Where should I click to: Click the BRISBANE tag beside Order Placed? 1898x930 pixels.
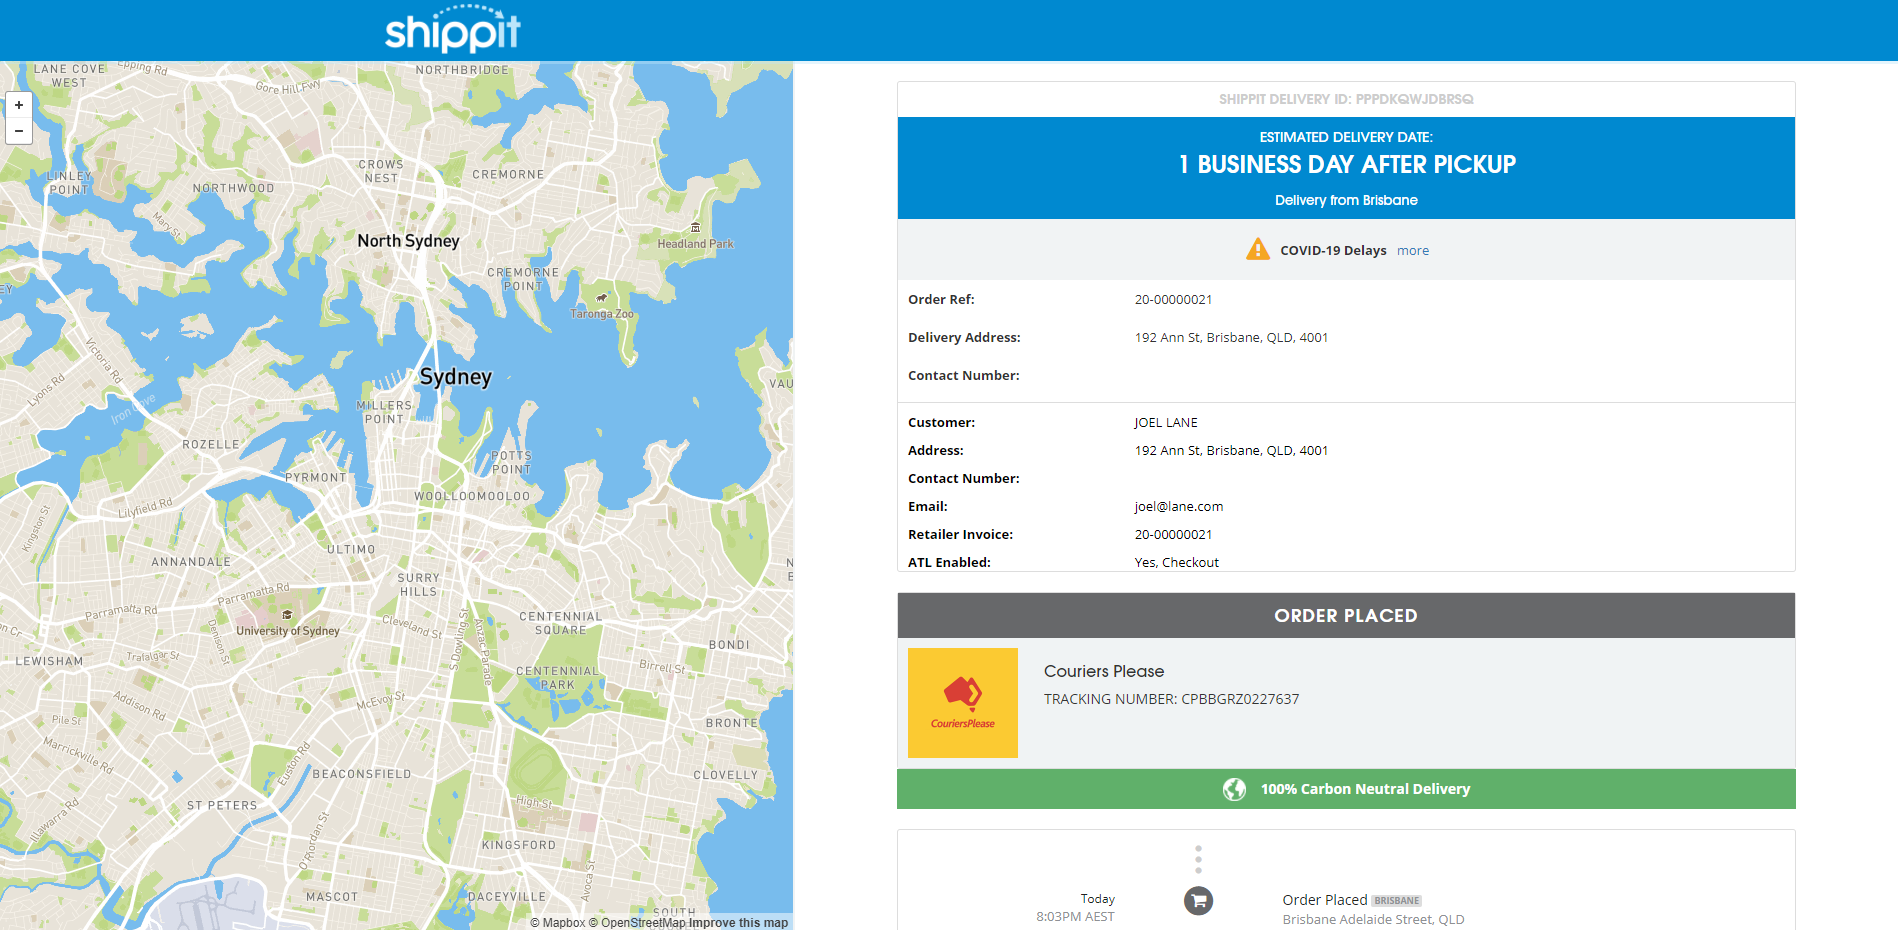point(1396,901)
